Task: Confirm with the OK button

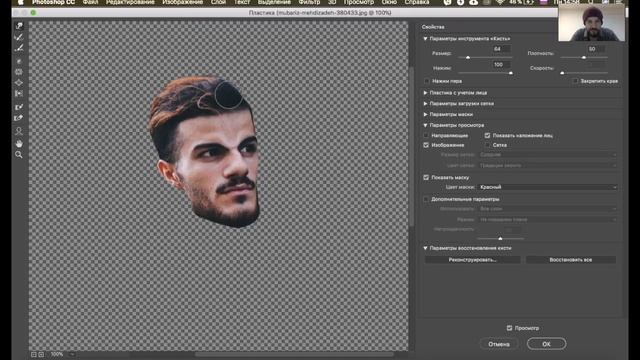Action: [x=547, y=344]
